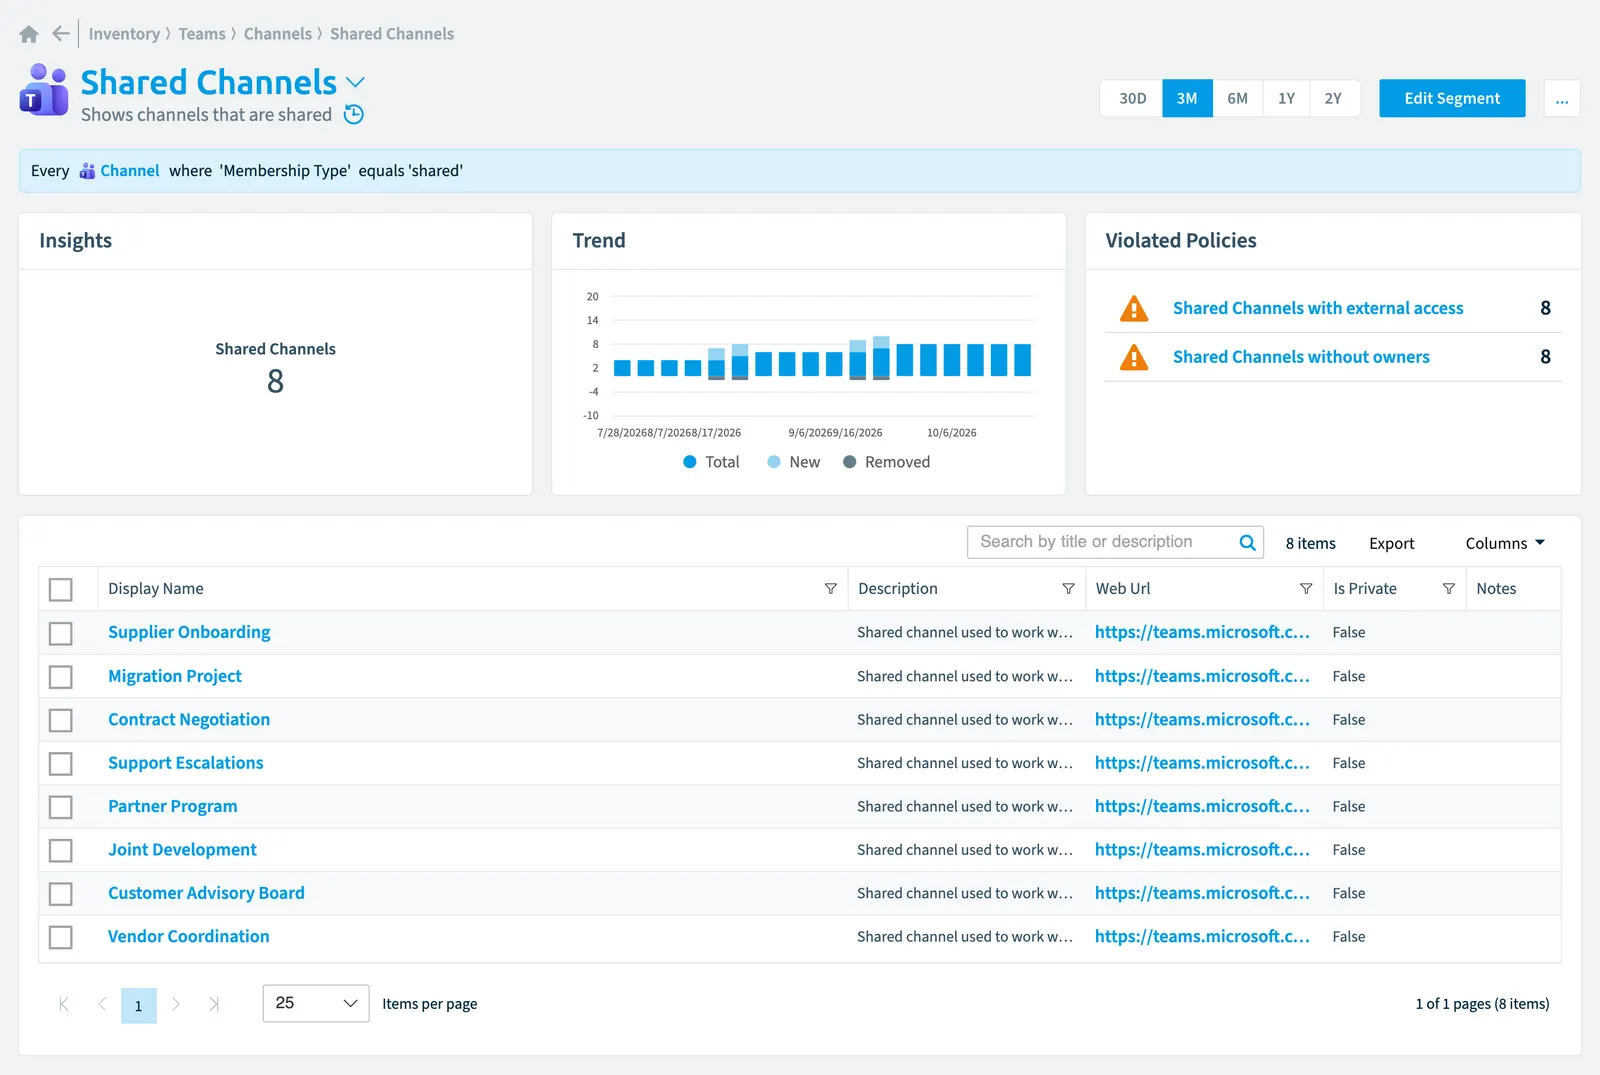Open the Columns dropdown
Viewport: 1600px width, 1075px height.
tap(1505, 543)
